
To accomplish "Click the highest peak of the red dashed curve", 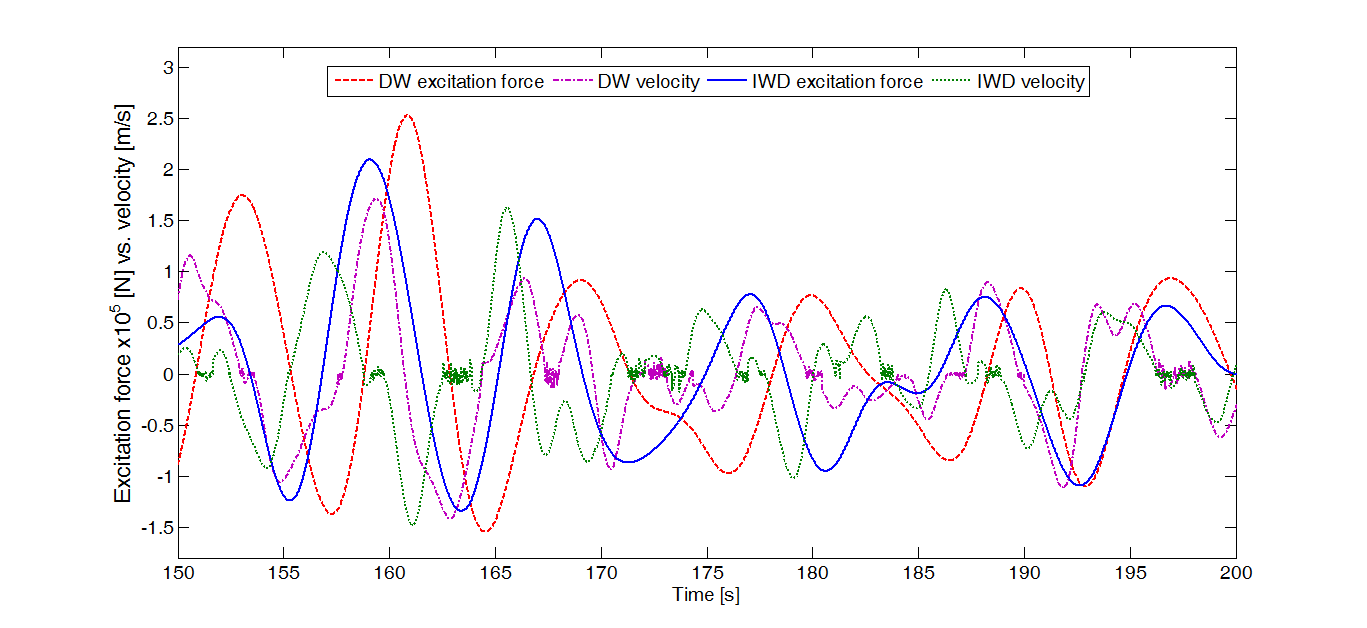I will click(407, 115).
